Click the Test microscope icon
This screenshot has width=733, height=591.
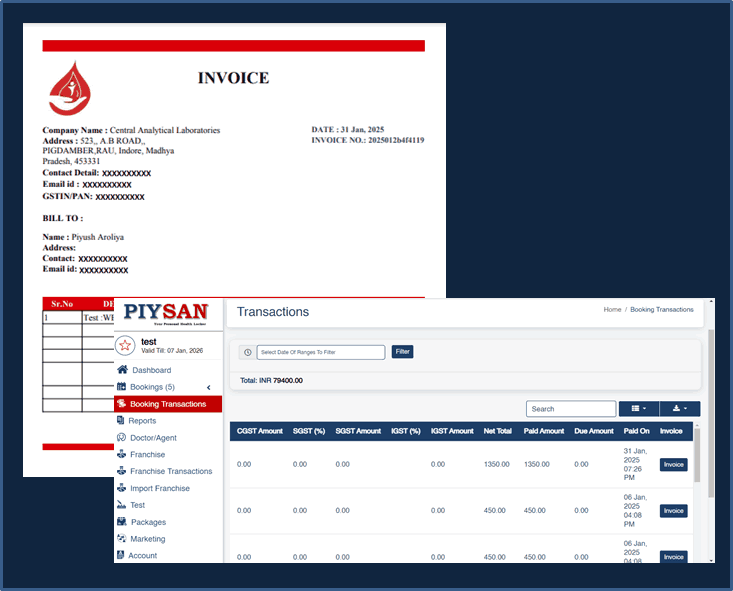point(122,505)
